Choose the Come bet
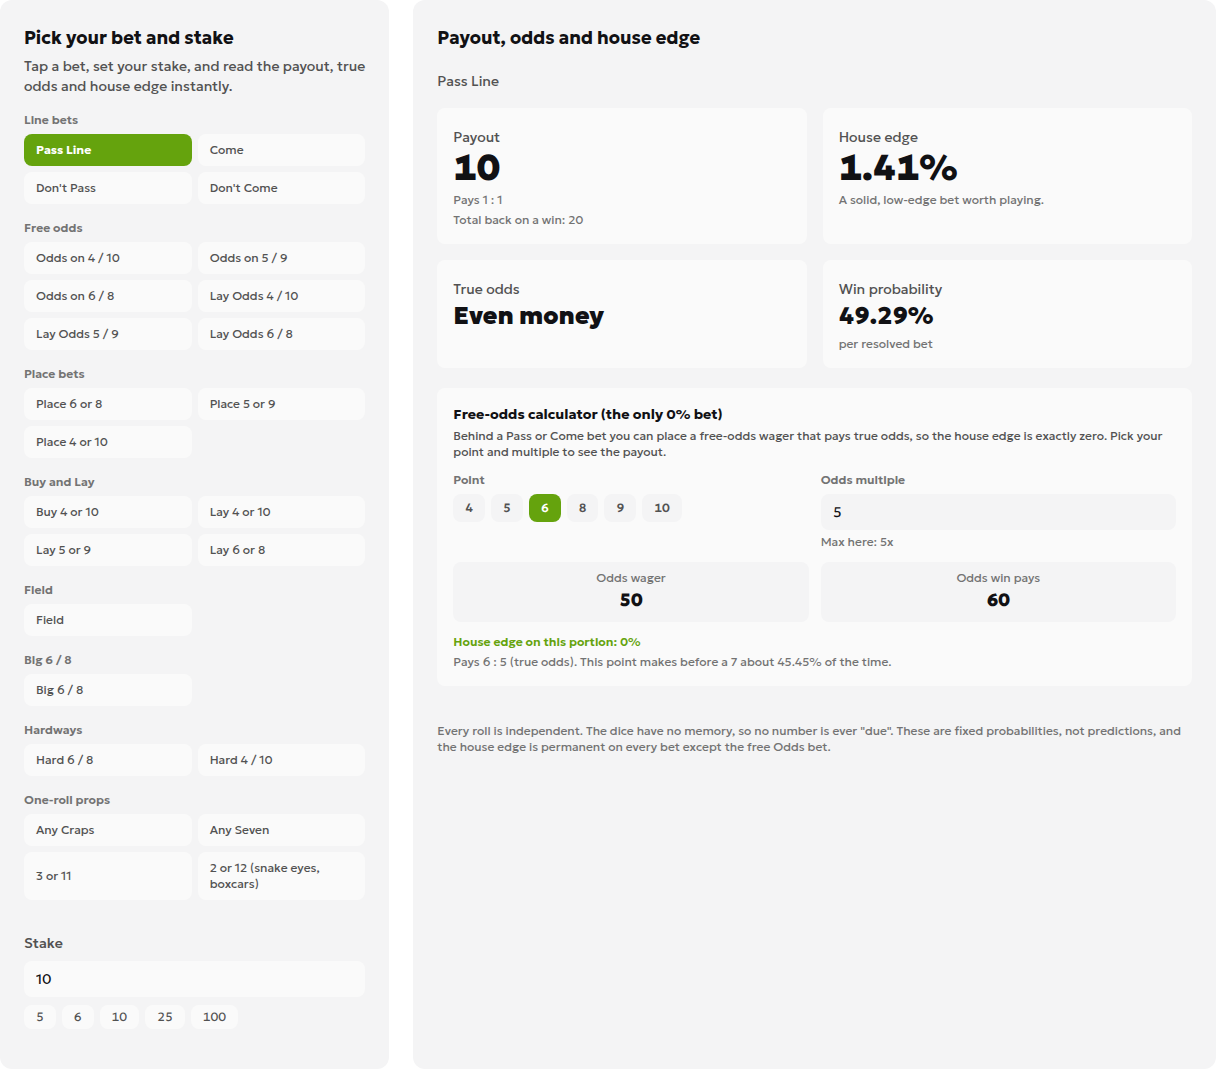The image size is (1216, 1069). [281, 150]
